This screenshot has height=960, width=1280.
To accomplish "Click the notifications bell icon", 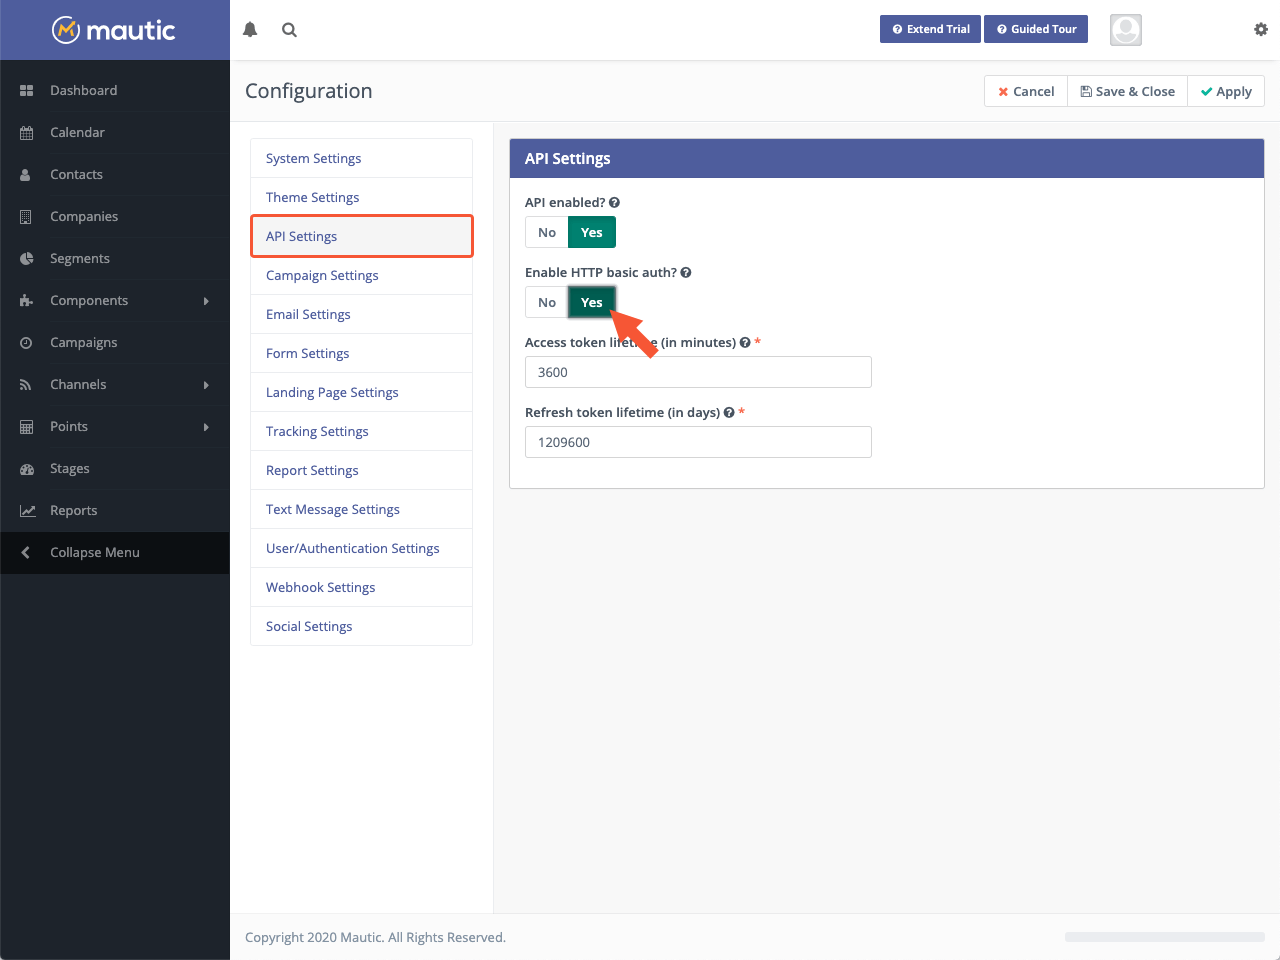I will 250,30.
